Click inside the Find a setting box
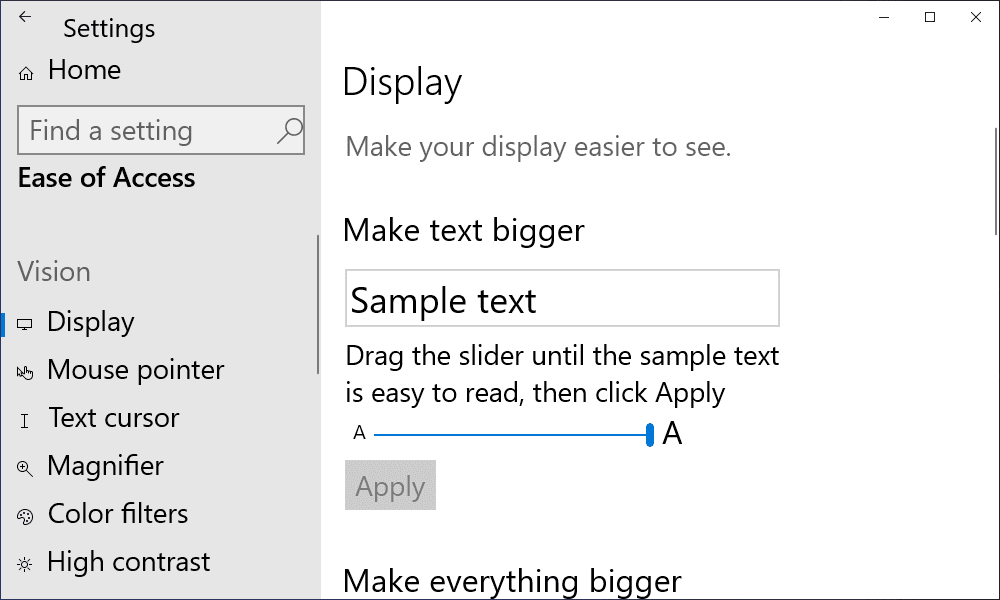1000x600 pixels. [160, 130]
